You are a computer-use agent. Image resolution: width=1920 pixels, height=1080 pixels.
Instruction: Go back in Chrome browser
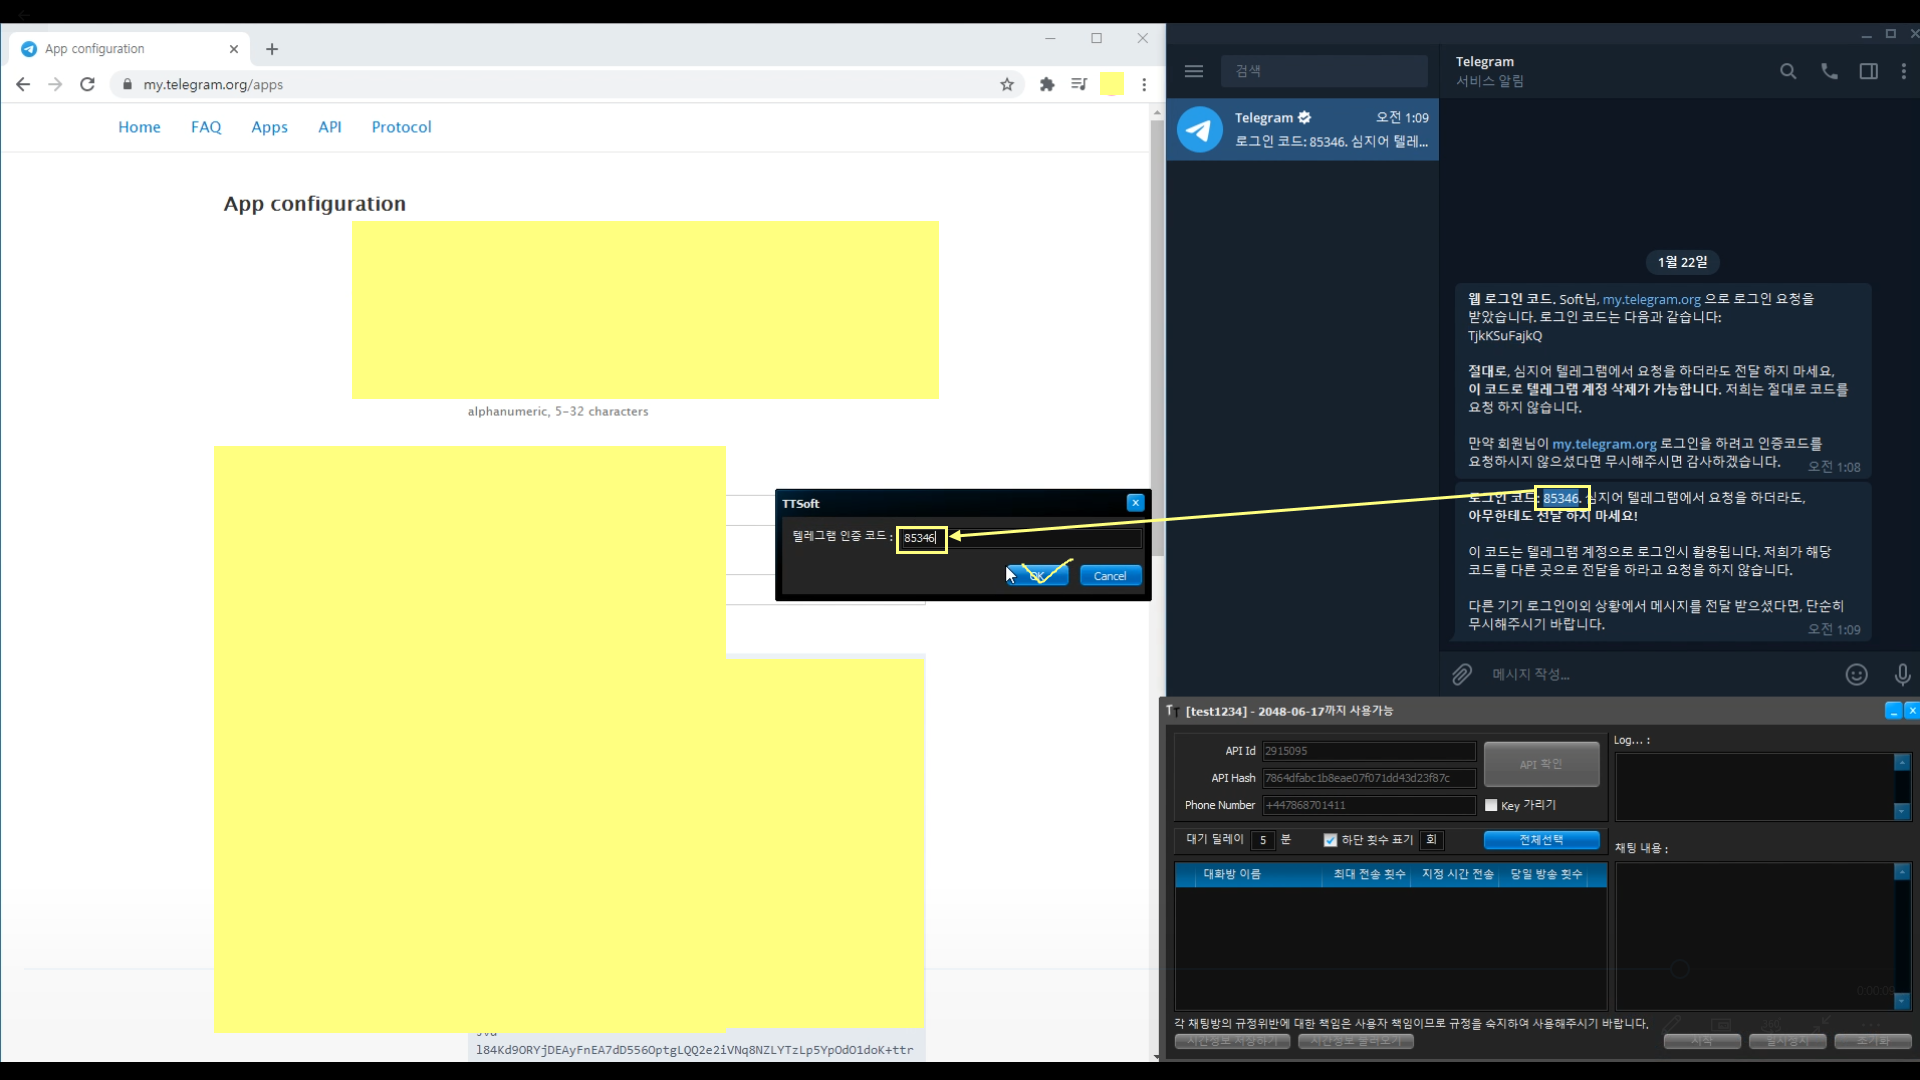pyautogui.click(x=22, y=84)
